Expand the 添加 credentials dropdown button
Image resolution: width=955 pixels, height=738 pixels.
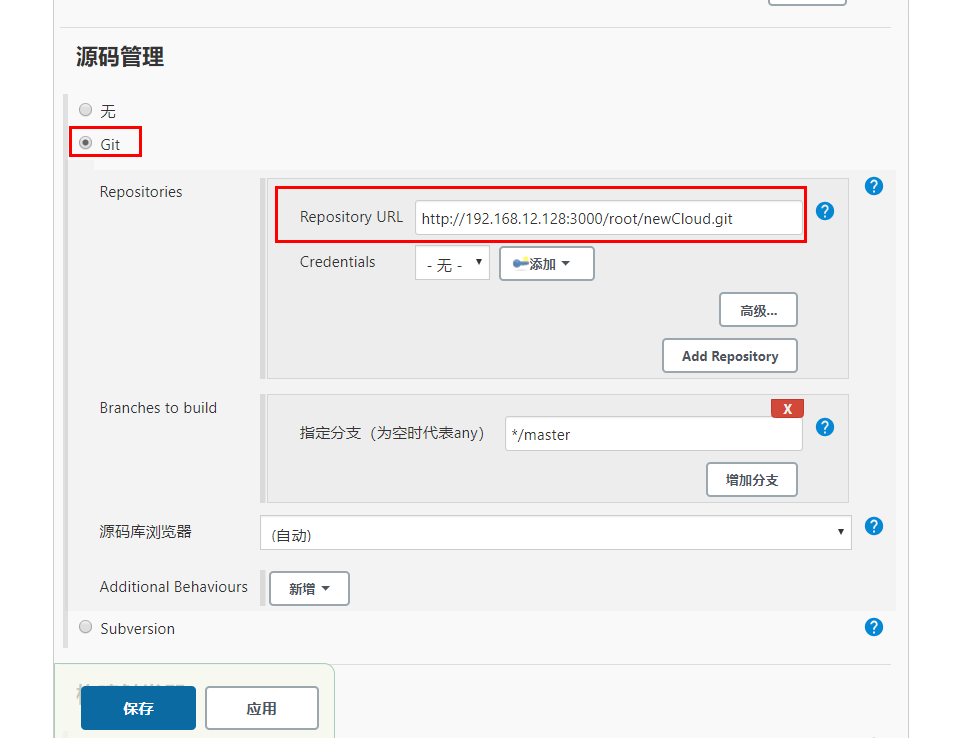click(546, 264)
